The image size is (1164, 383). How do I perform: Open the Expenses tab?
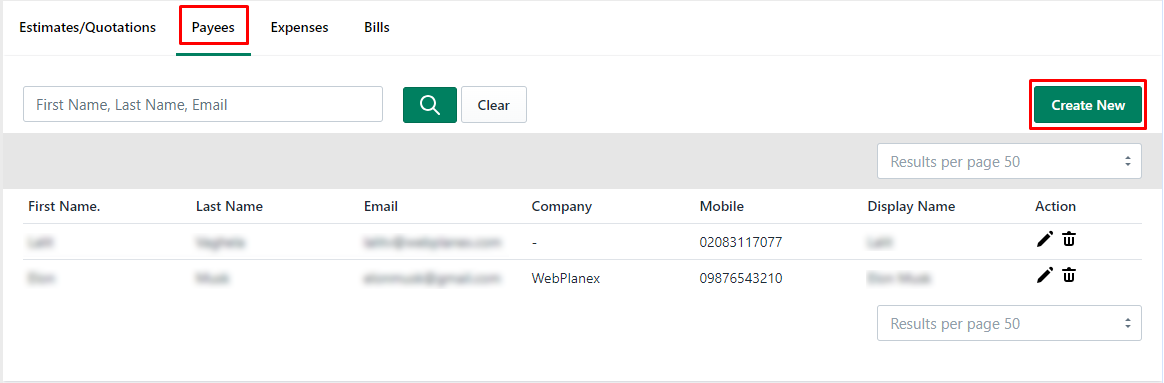299,27
